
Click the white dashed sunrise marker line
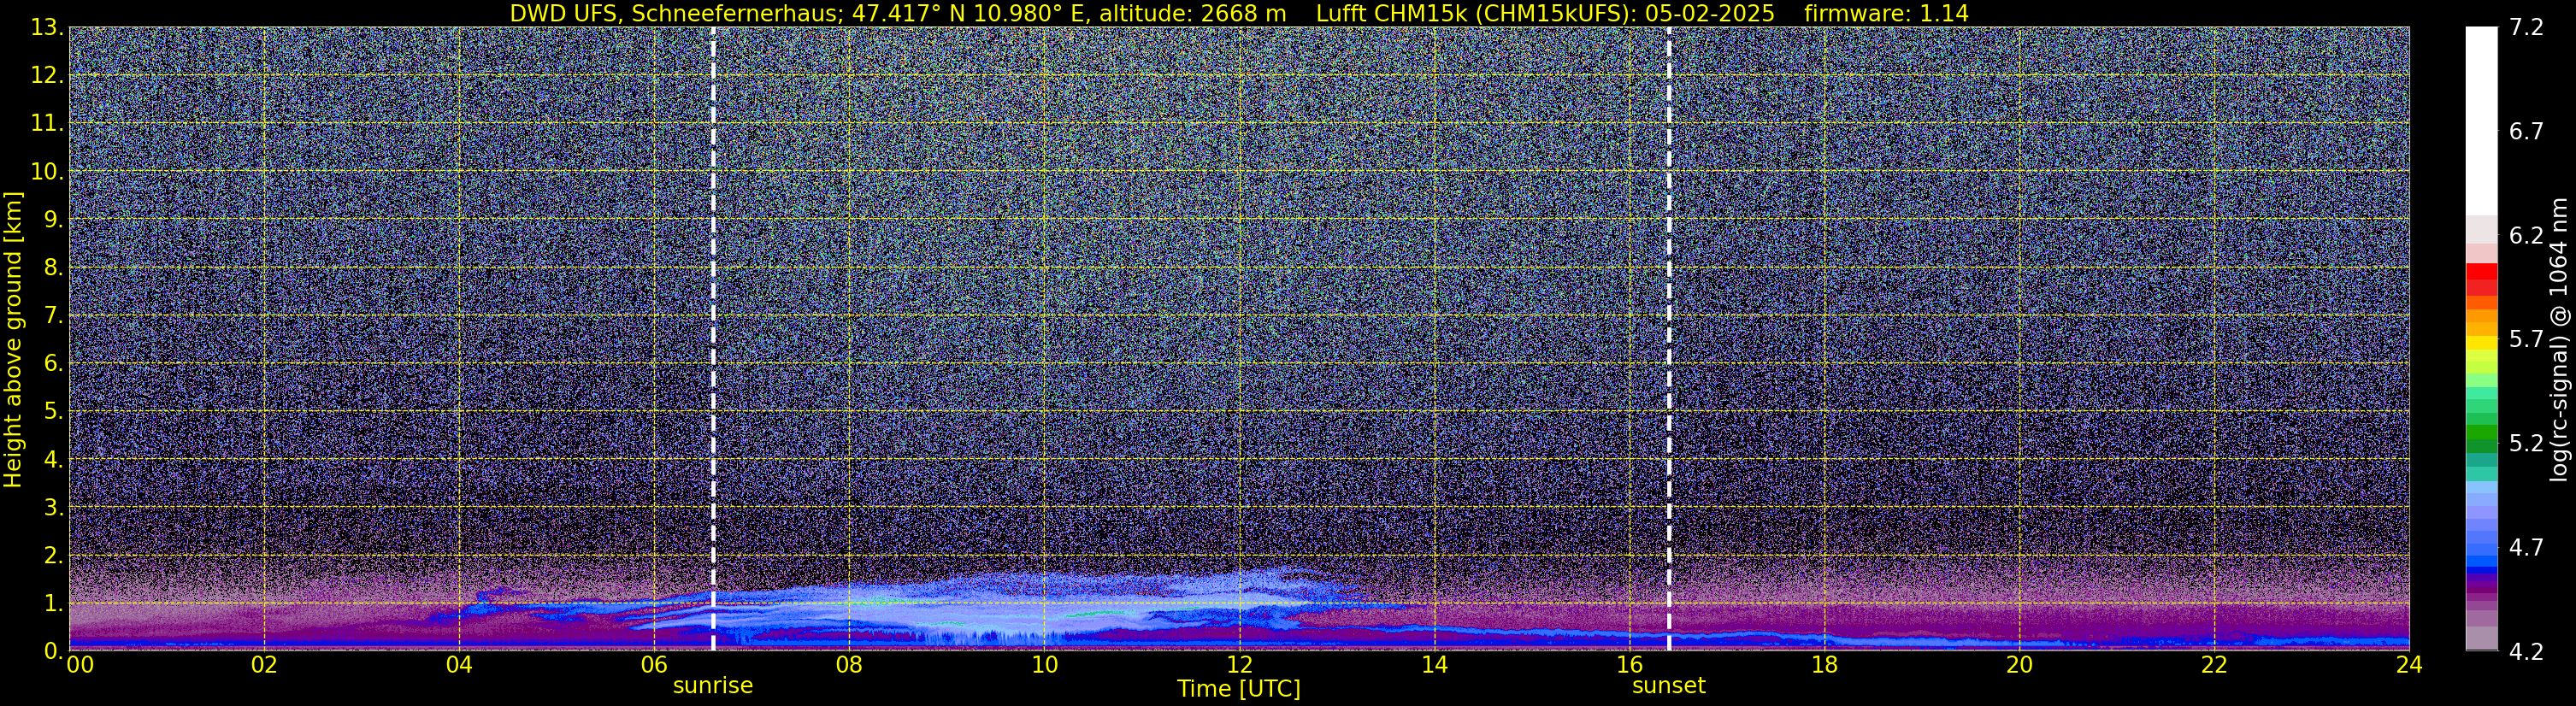pos(713,339)
